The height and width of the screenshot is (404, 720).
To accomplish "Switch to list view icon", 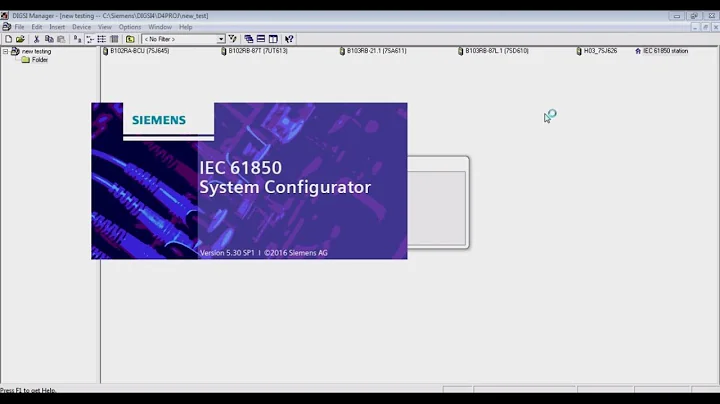I will point(101,39).
